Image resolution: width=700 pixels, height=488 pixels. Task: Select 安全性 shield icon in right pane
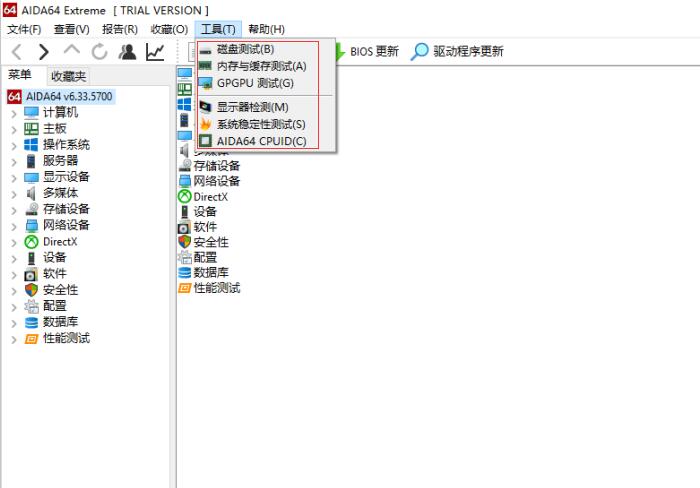[185, 242]
